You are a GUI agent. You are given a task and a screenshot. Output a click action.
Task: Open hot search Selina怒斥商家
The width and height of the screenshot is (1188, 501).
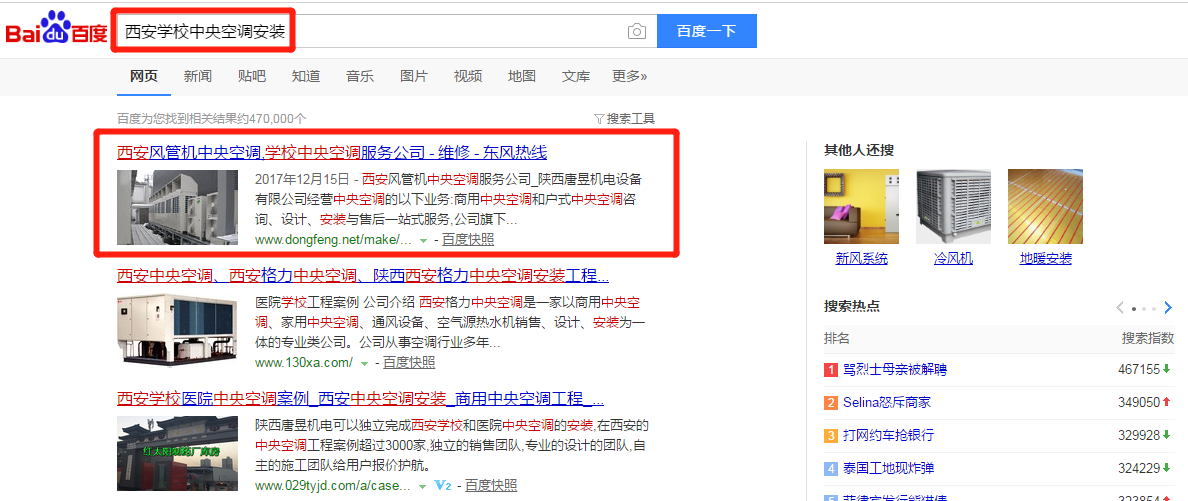tap(886, 402)
